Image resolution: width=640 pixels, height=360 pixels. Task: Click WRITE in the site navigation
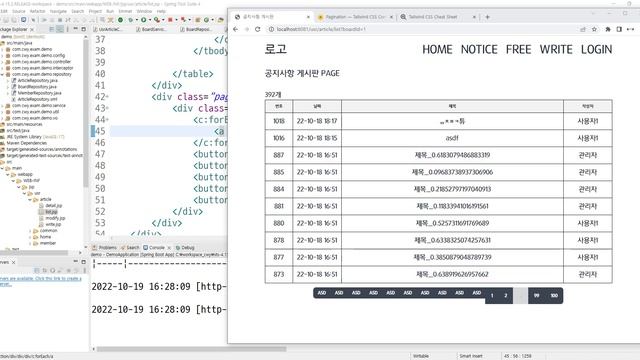[556, 49]
